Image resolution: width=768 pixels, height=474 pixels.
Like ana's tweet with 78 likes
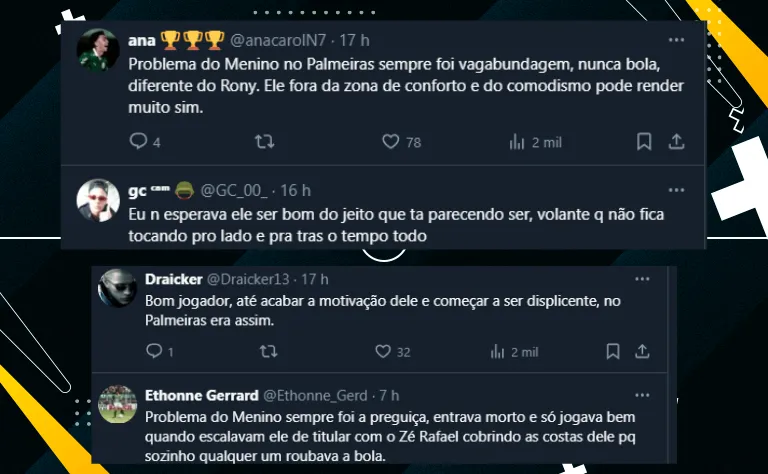392,142
